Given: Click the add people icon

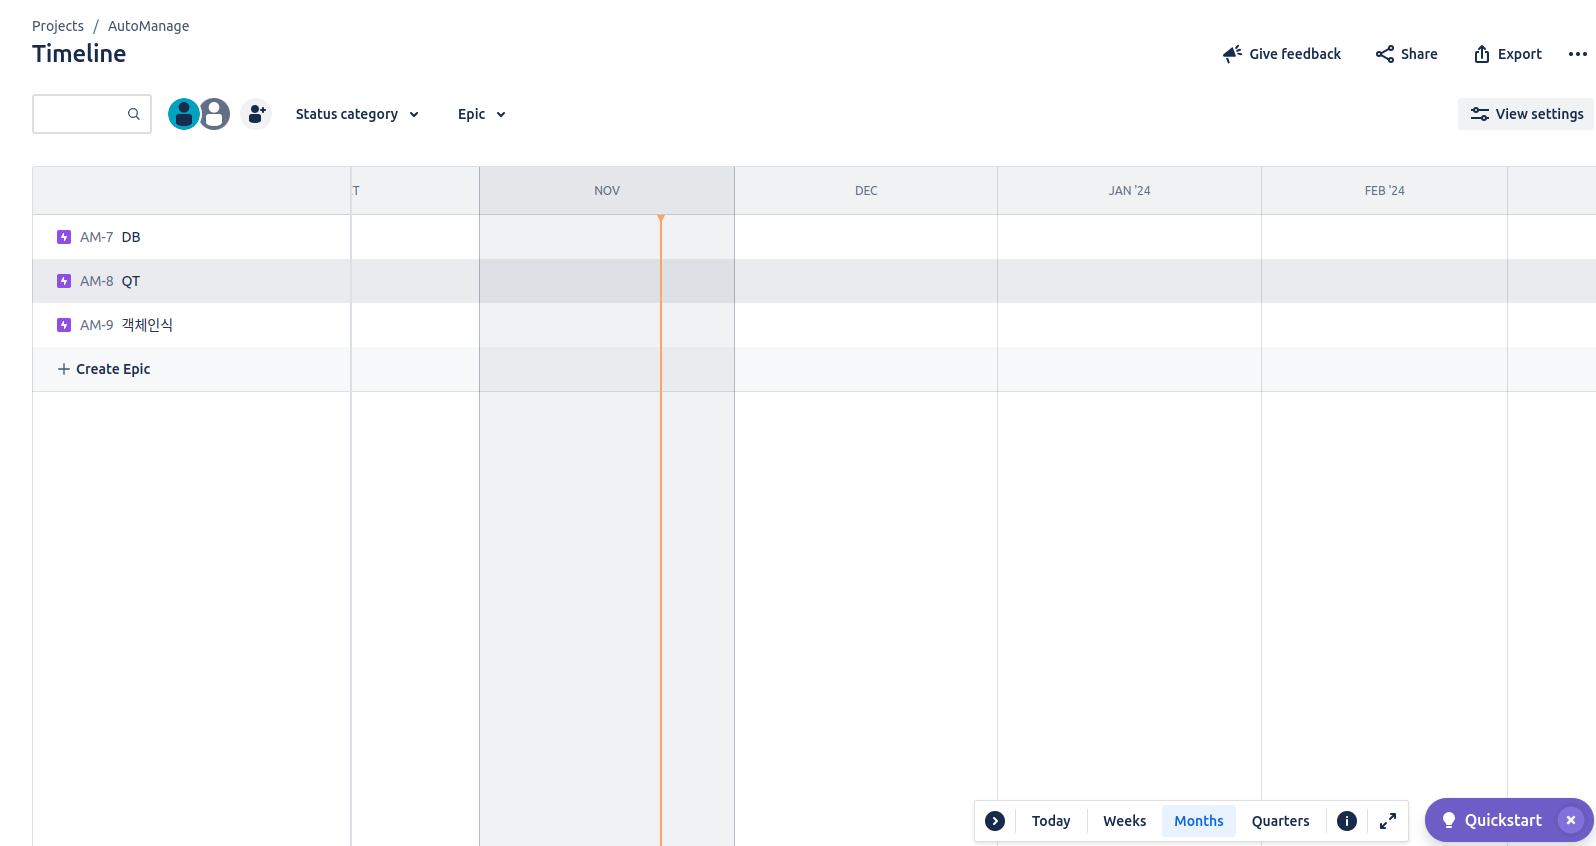Looking at the screenshot, I should [256, 114].
